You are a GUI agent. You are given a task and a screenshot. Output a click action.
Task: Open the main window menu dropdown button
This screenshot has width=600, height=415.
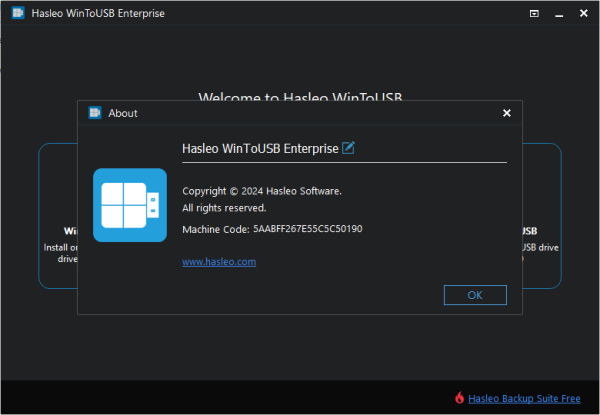[x=534, y=14]
